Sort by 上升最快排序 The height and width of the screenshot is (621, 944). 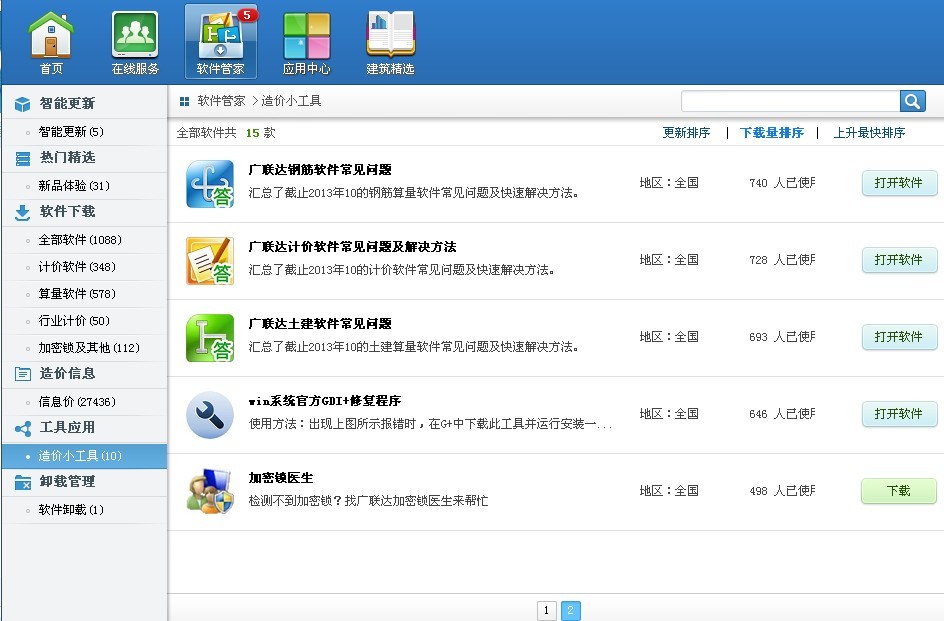(x=869, y=133)
